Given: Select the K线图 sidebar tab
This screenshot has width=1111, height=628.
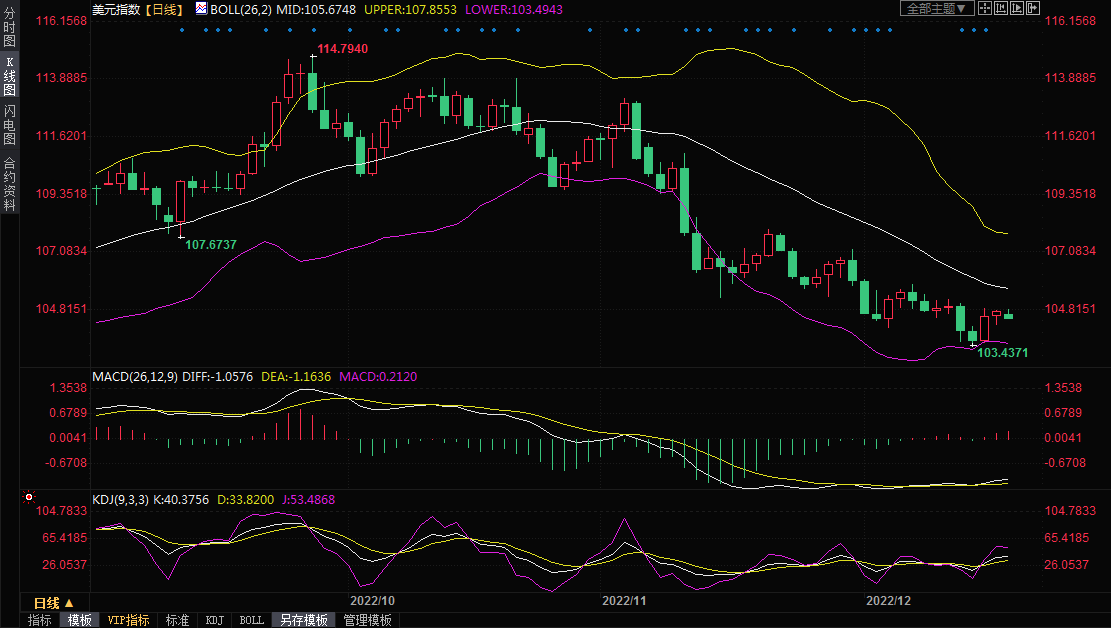Looking at the screenshot, I should click(9, 76).
